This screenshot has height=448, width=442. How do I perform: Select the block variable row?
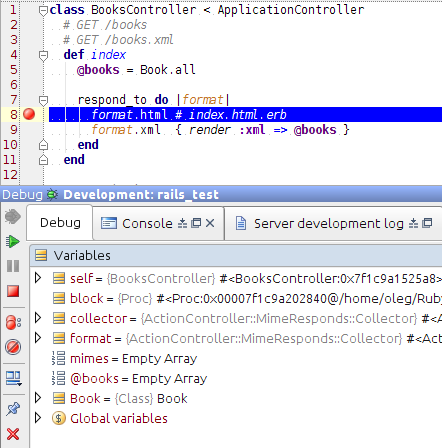[x=237, y=298]
